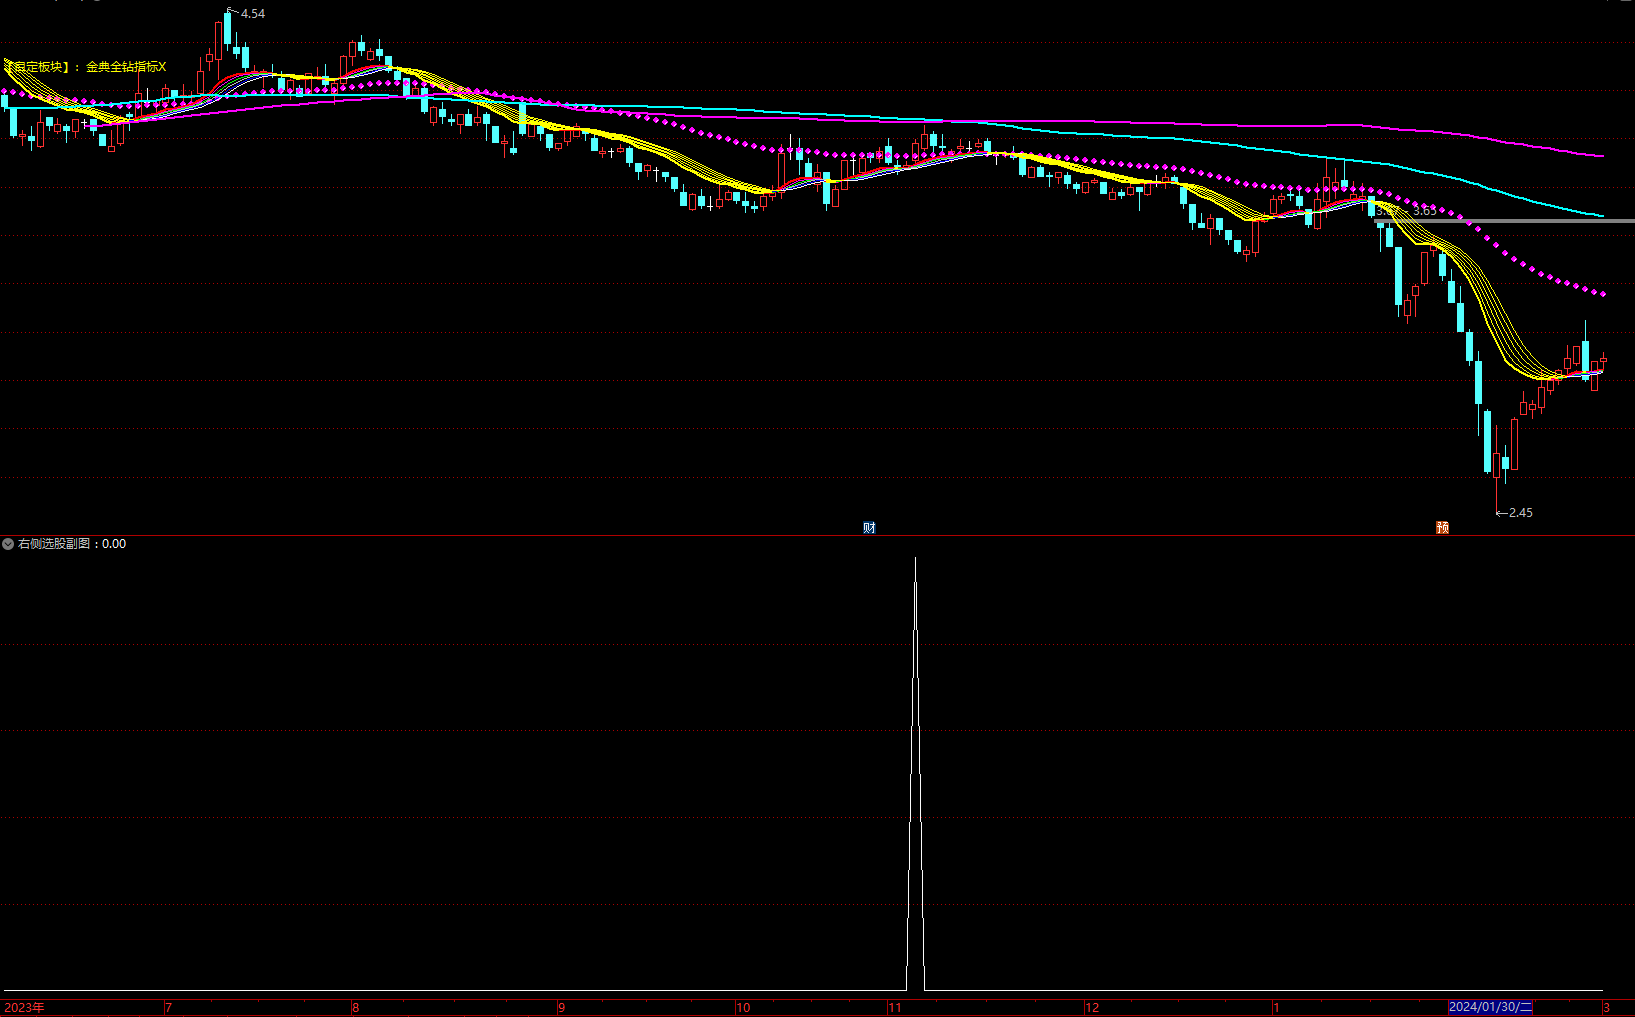Expand the 右侧选股副图 indicator dropdown arrow
The height and width of the screenshot is (1017, 1635).
click(8, 544)
